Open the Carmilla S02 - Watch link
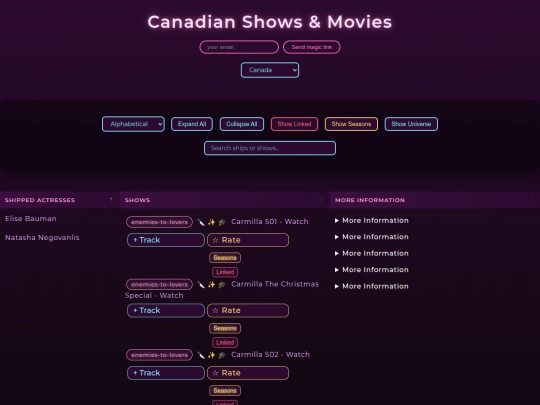Viewport: 540px width, 405px height. pos(270,354)
